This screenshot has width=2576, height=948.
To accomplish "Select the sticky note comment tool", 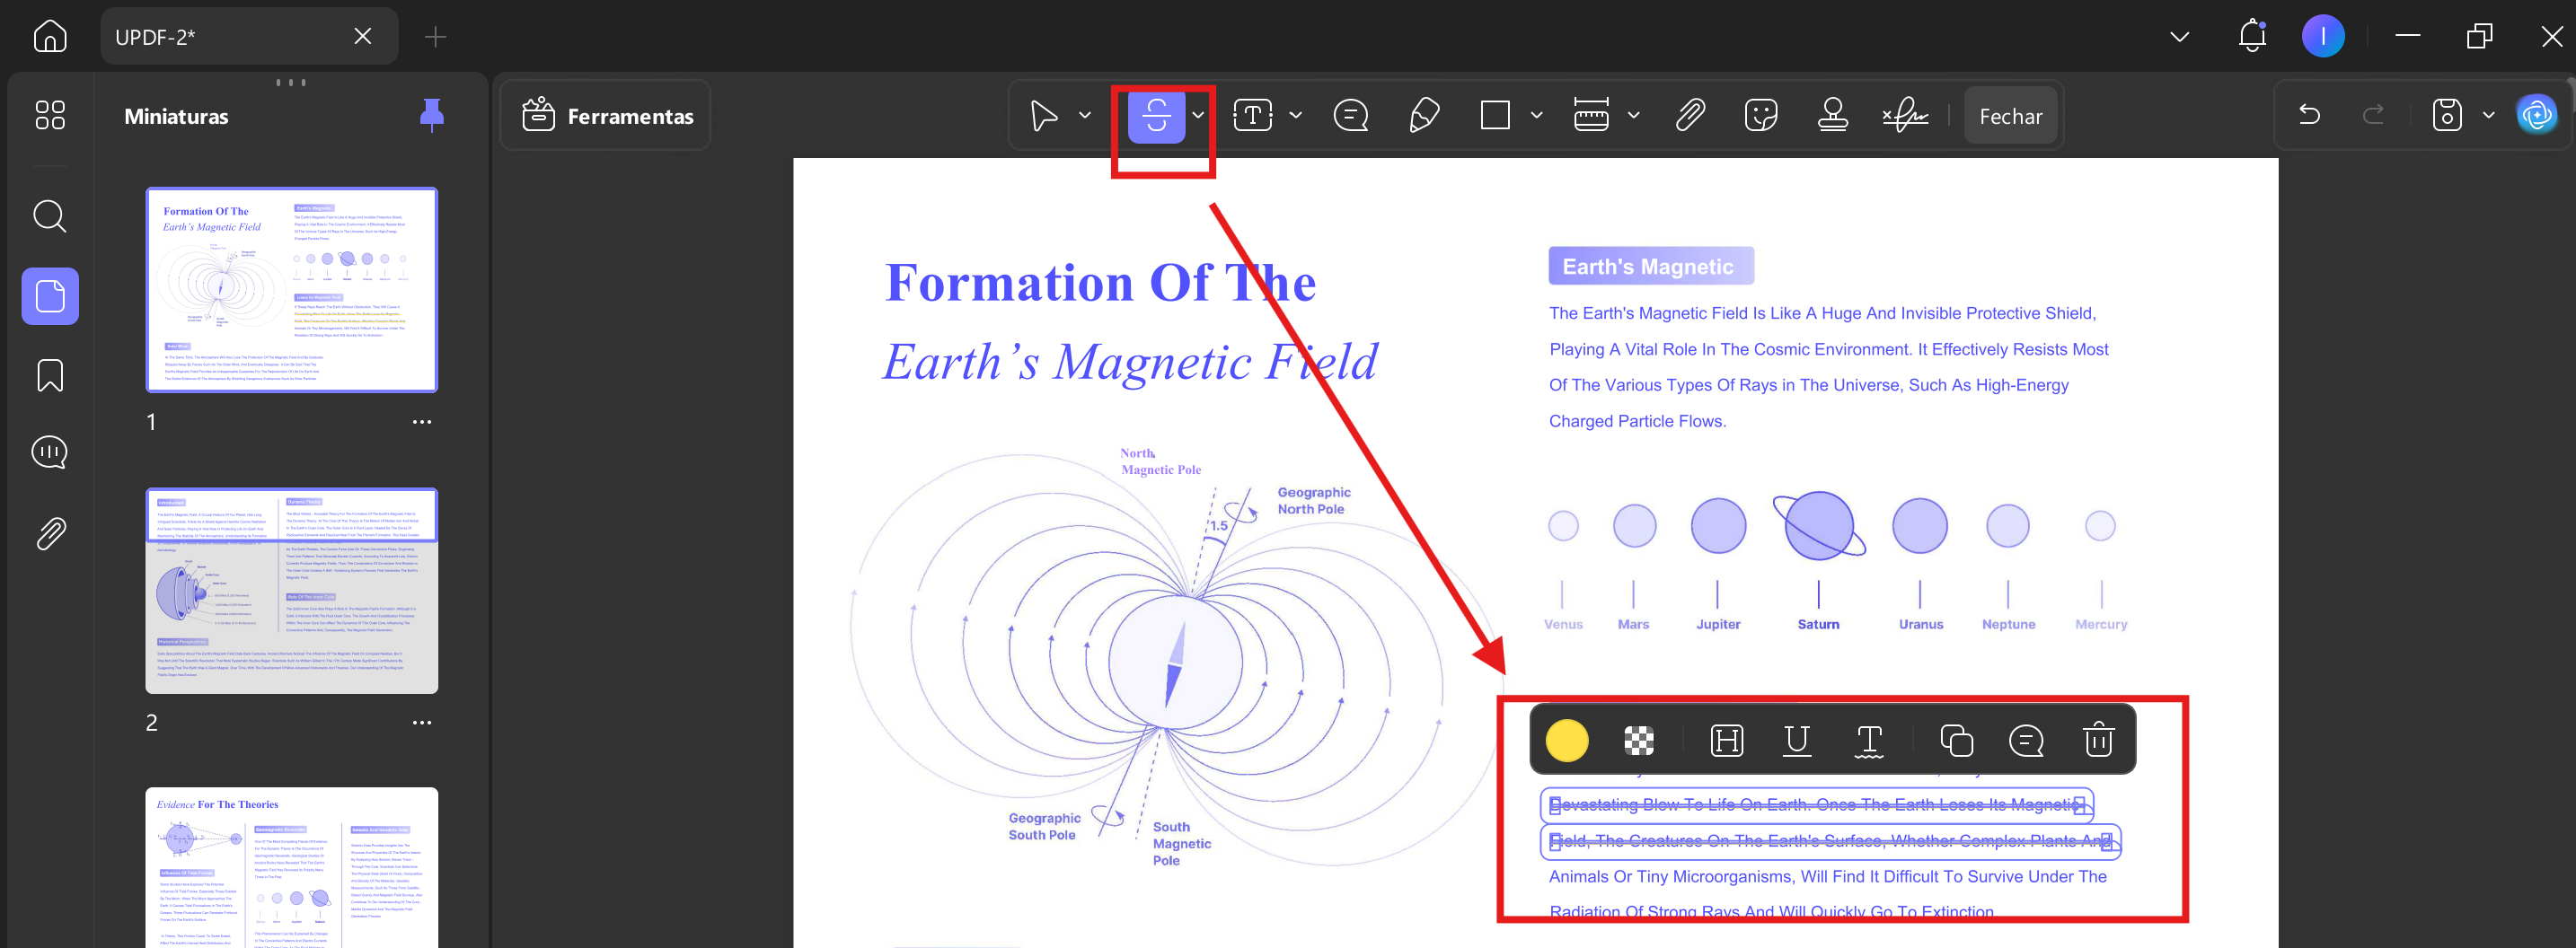I will point(1351,116).
